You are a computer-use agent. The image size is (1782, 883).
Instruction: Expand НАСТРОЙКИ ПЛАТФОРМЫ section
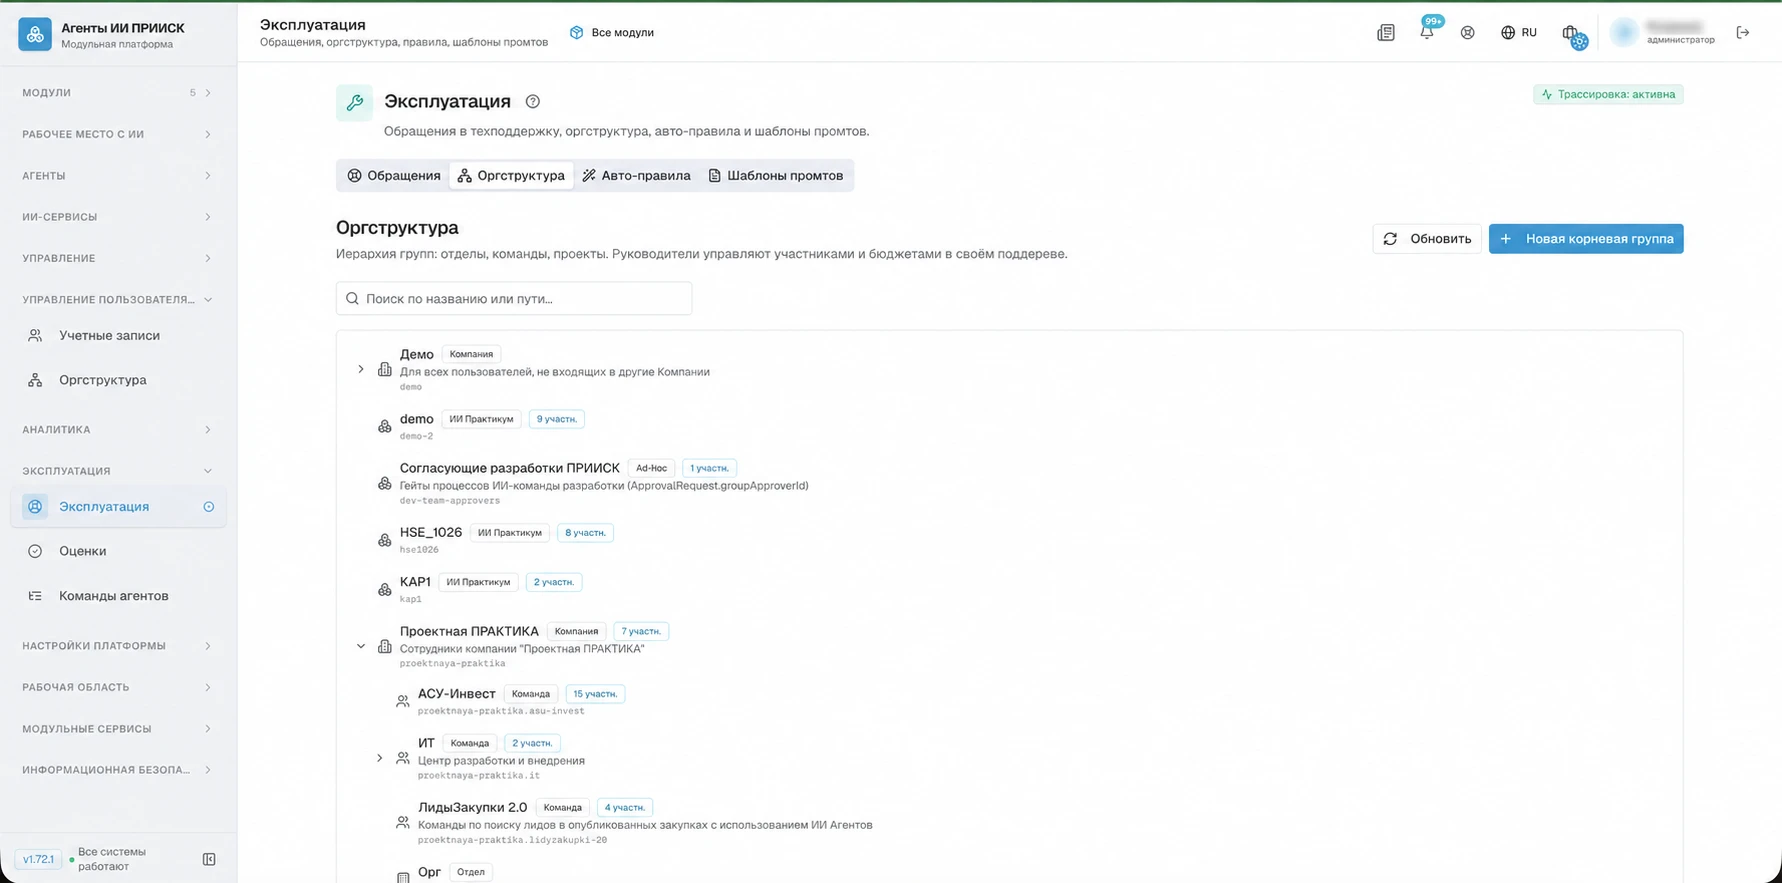tap(118, 646)
